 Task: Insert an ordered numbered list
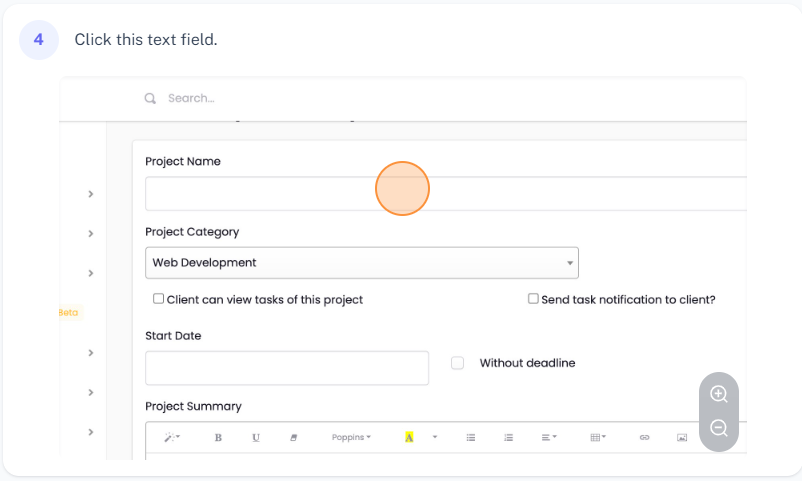[508, 438]
